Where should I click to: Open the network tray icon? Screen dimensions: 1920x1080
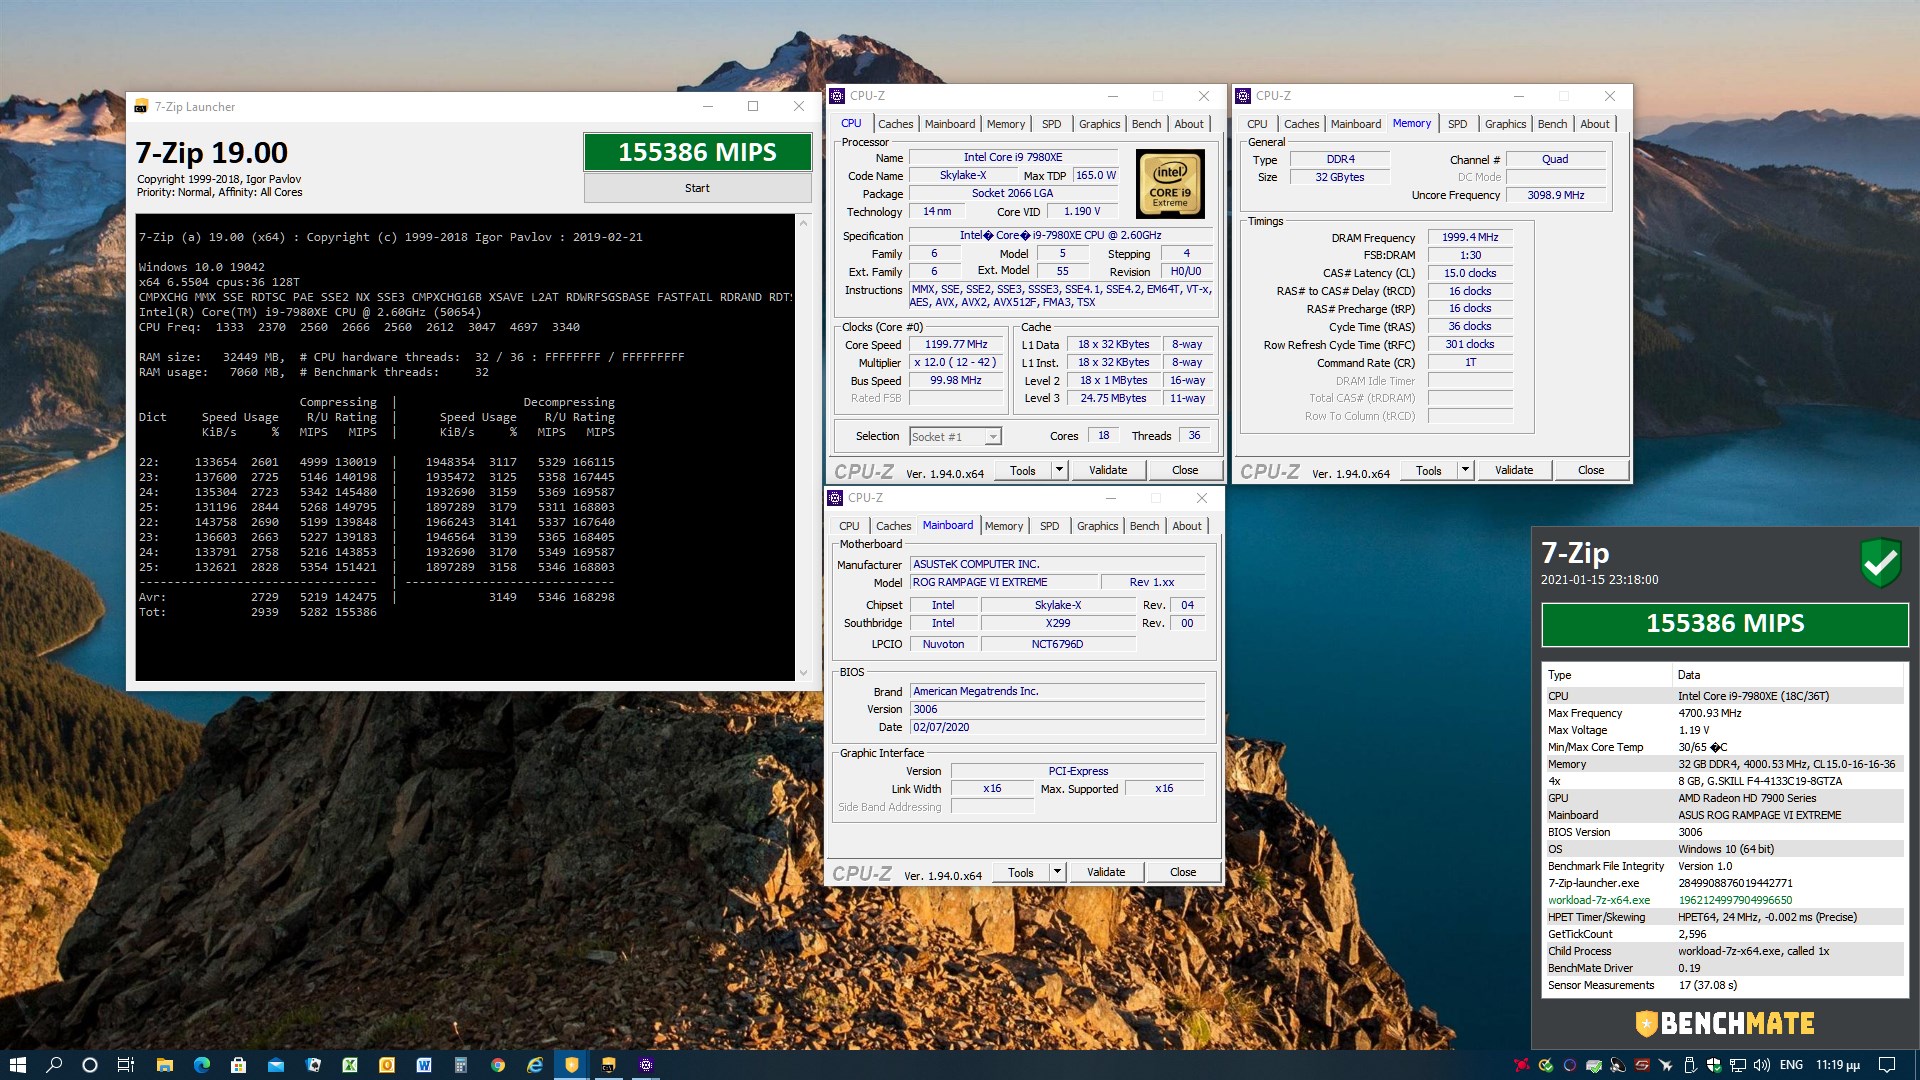1738,1065
